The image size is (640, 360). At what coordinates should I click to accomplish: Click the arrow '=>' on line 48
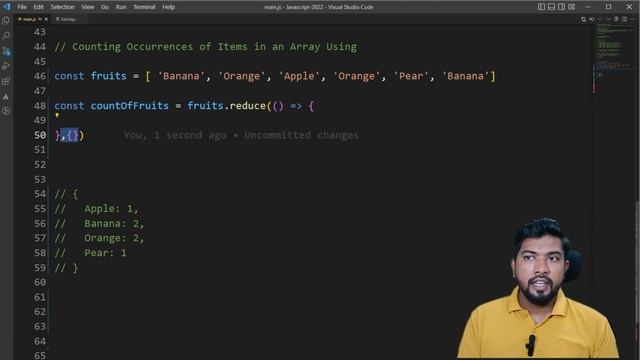296,106
